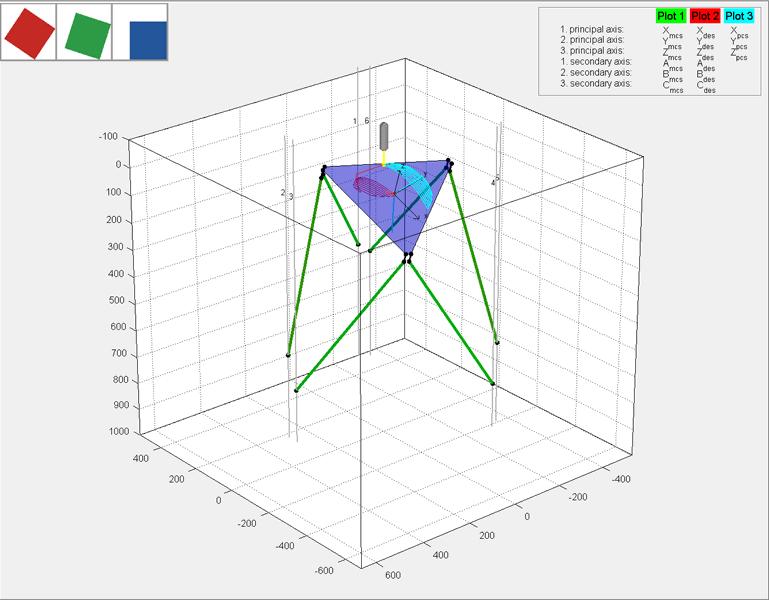This screenshot has height=600, width=769.
Task: Click the yellow tool tip below spindle
Action: tap(384, 157)
